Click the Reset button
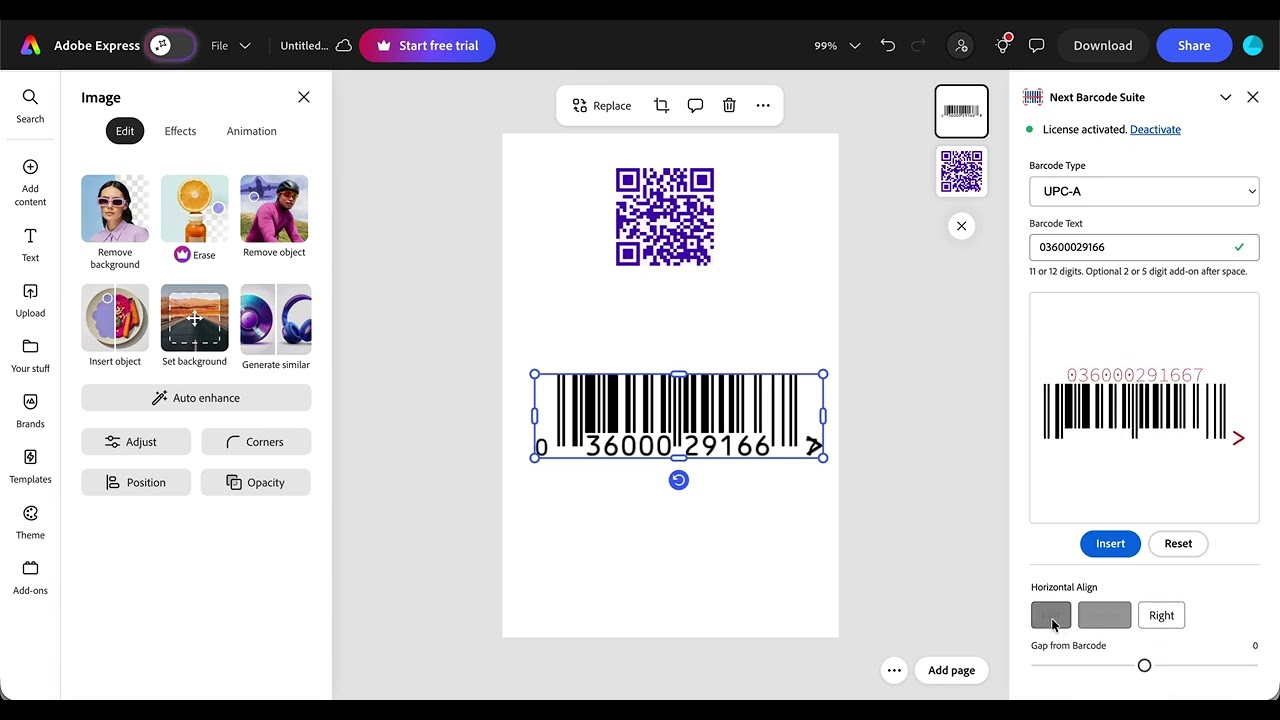Image resolution: width=1280 pixels, height=720 pixels. pos(1178,544)
